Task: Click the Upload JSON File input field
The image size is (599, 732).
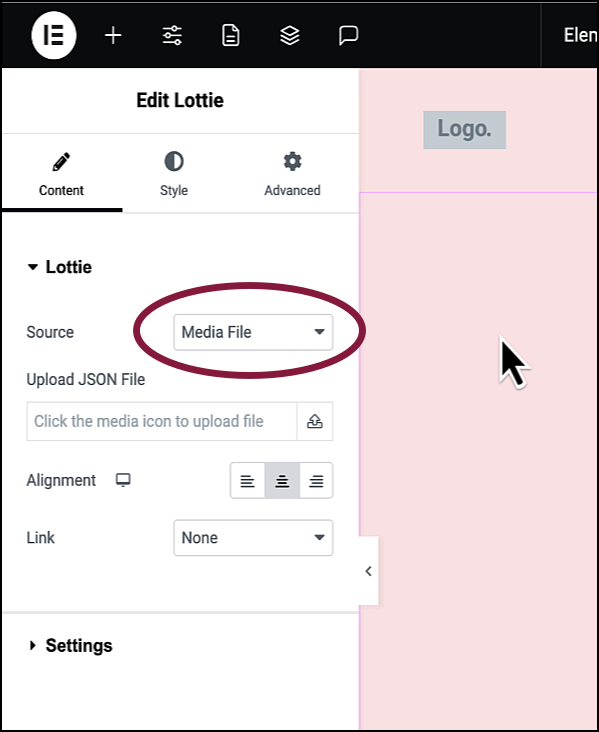Action: pyautogui.click(x=162, y=421)
